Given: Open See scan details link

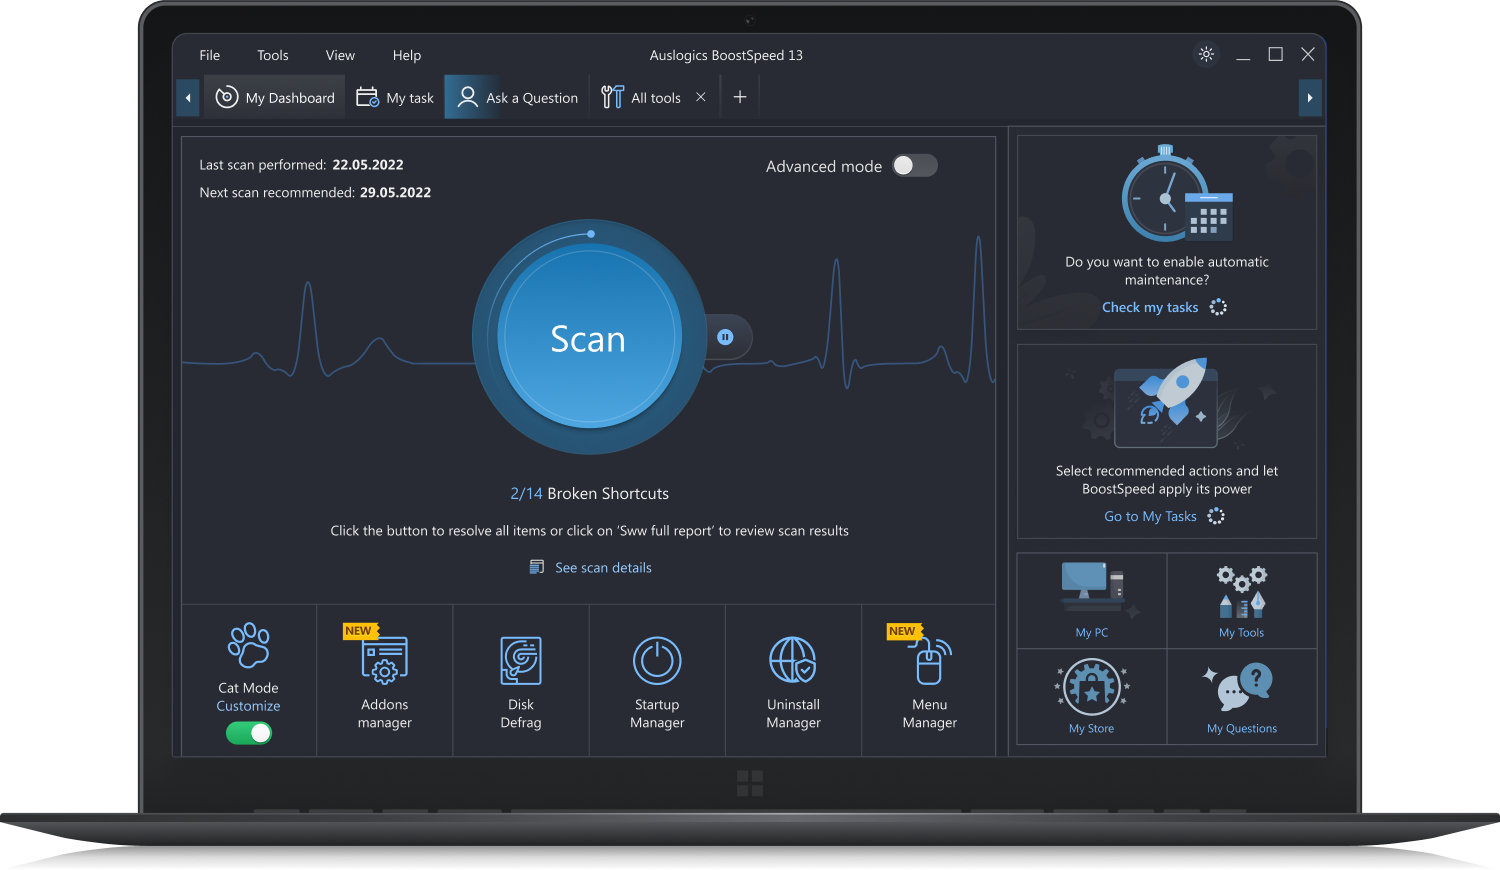Looking at the screenshot, I should [603, 568].
